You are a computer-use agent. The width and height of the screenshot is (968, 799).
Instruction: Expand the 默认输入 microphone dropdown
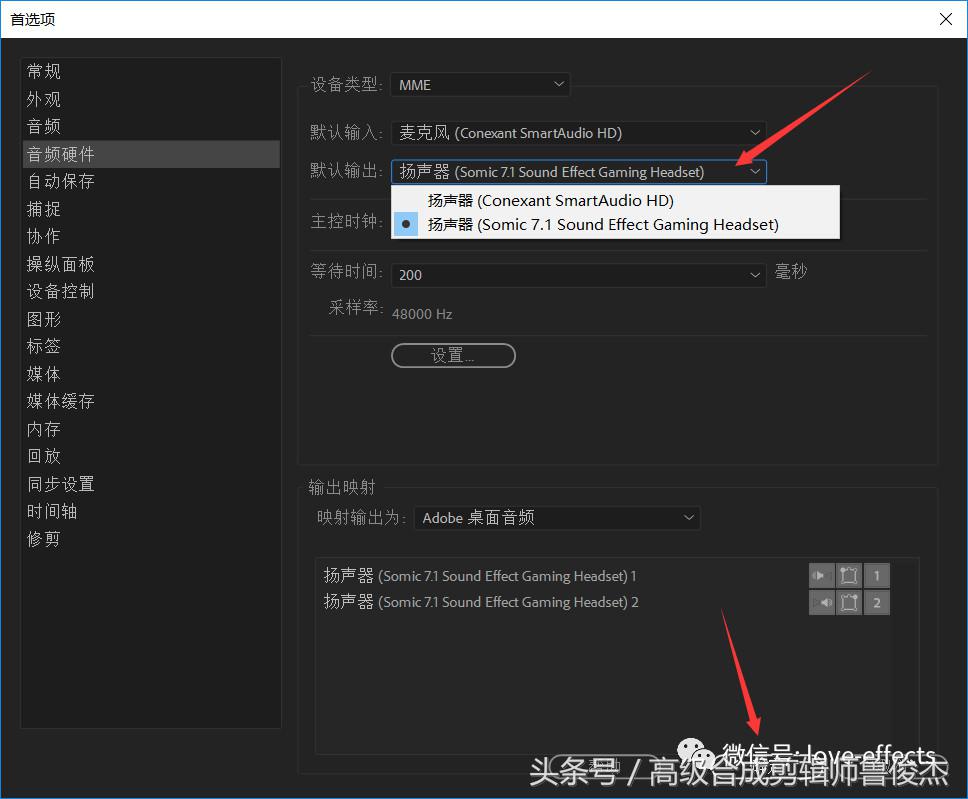(755, 132)
